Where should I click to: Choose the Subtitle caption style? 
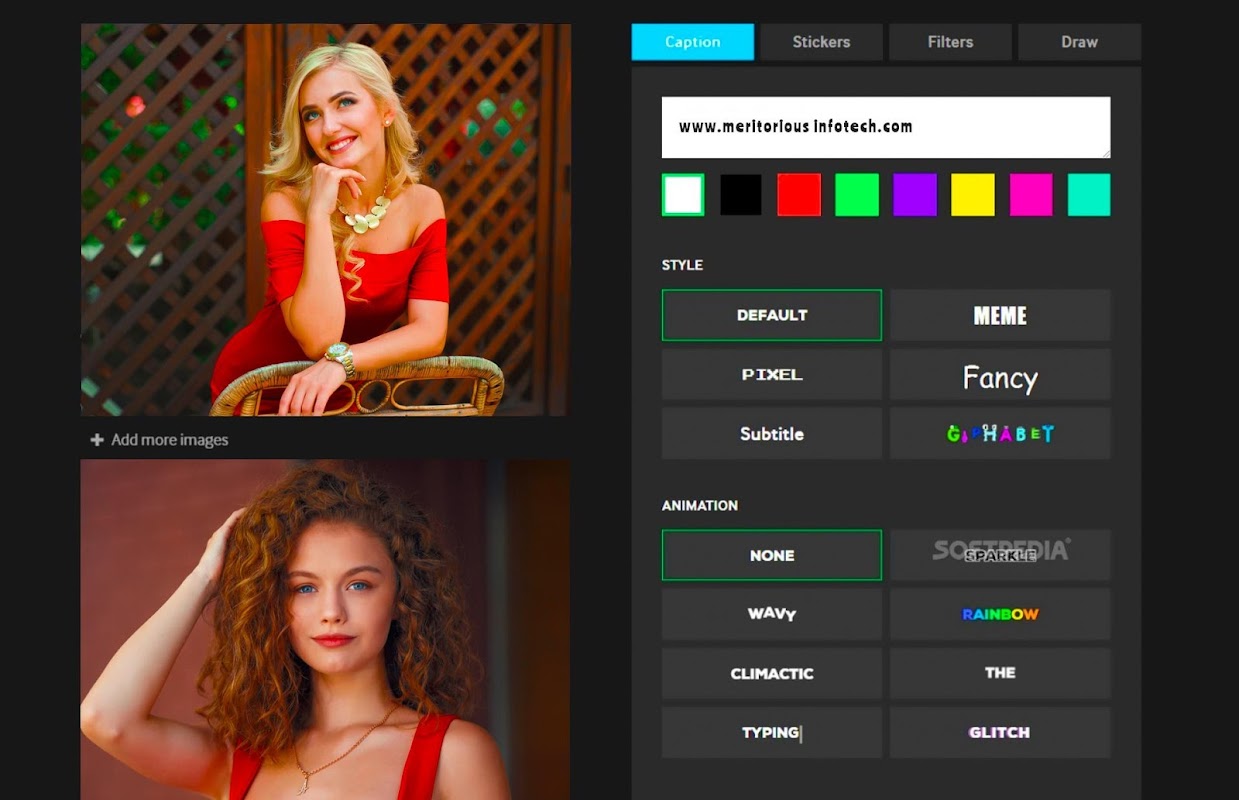point(772,434)
